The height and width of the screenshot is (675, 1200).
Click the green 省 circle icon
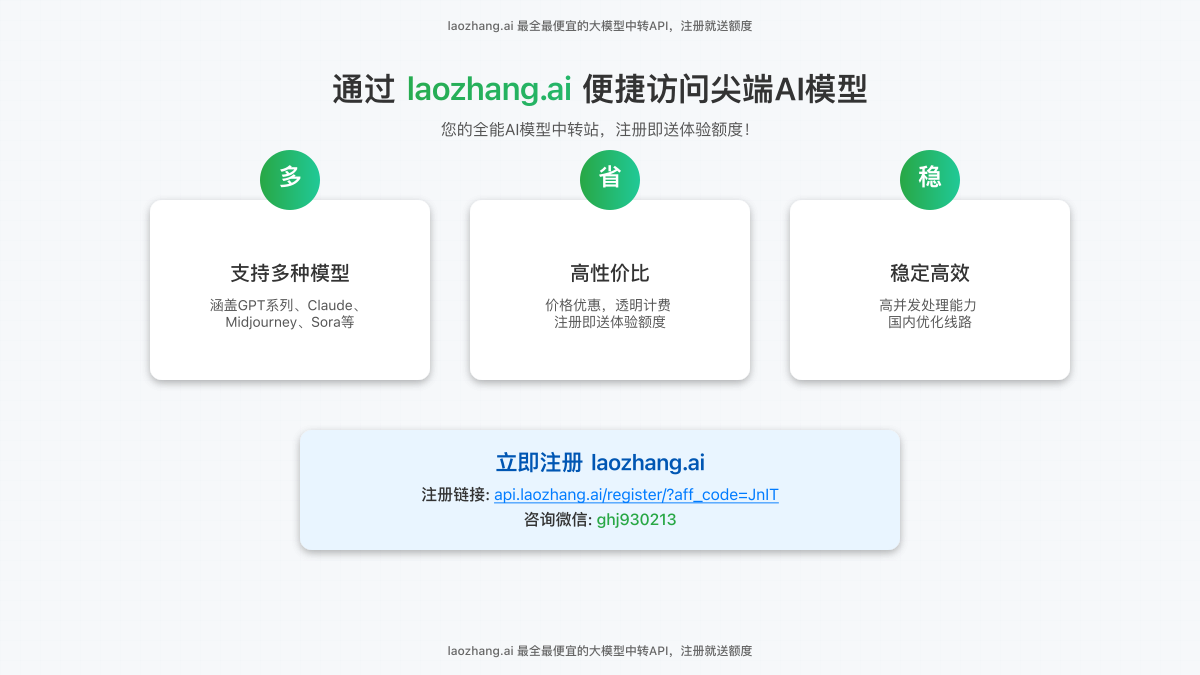point(610,180)
